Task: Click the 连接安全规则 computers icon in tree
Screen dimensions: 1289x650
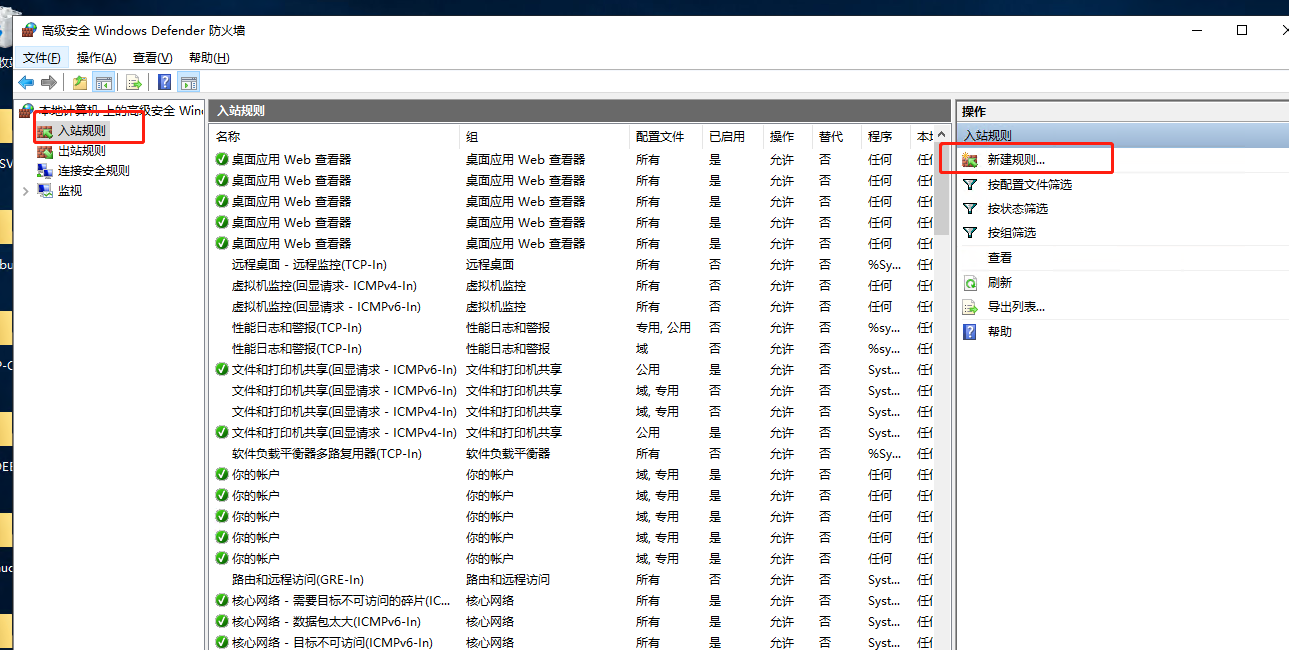Action: coord(44,171)
